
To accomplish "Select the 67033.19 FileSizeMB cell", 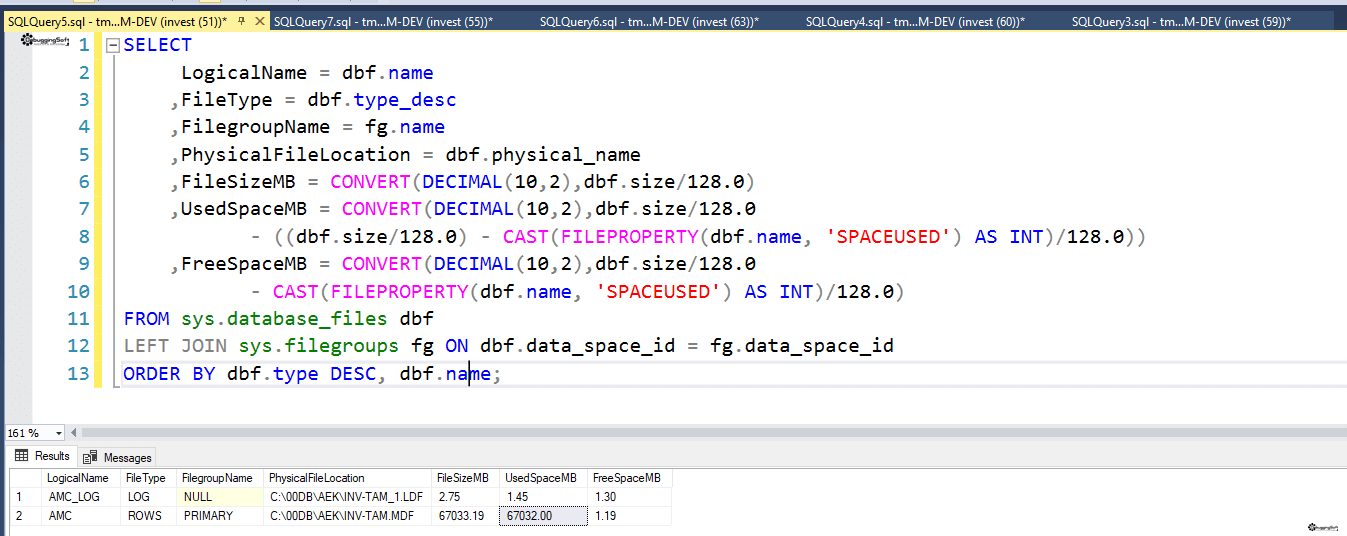I will point(466,516).
